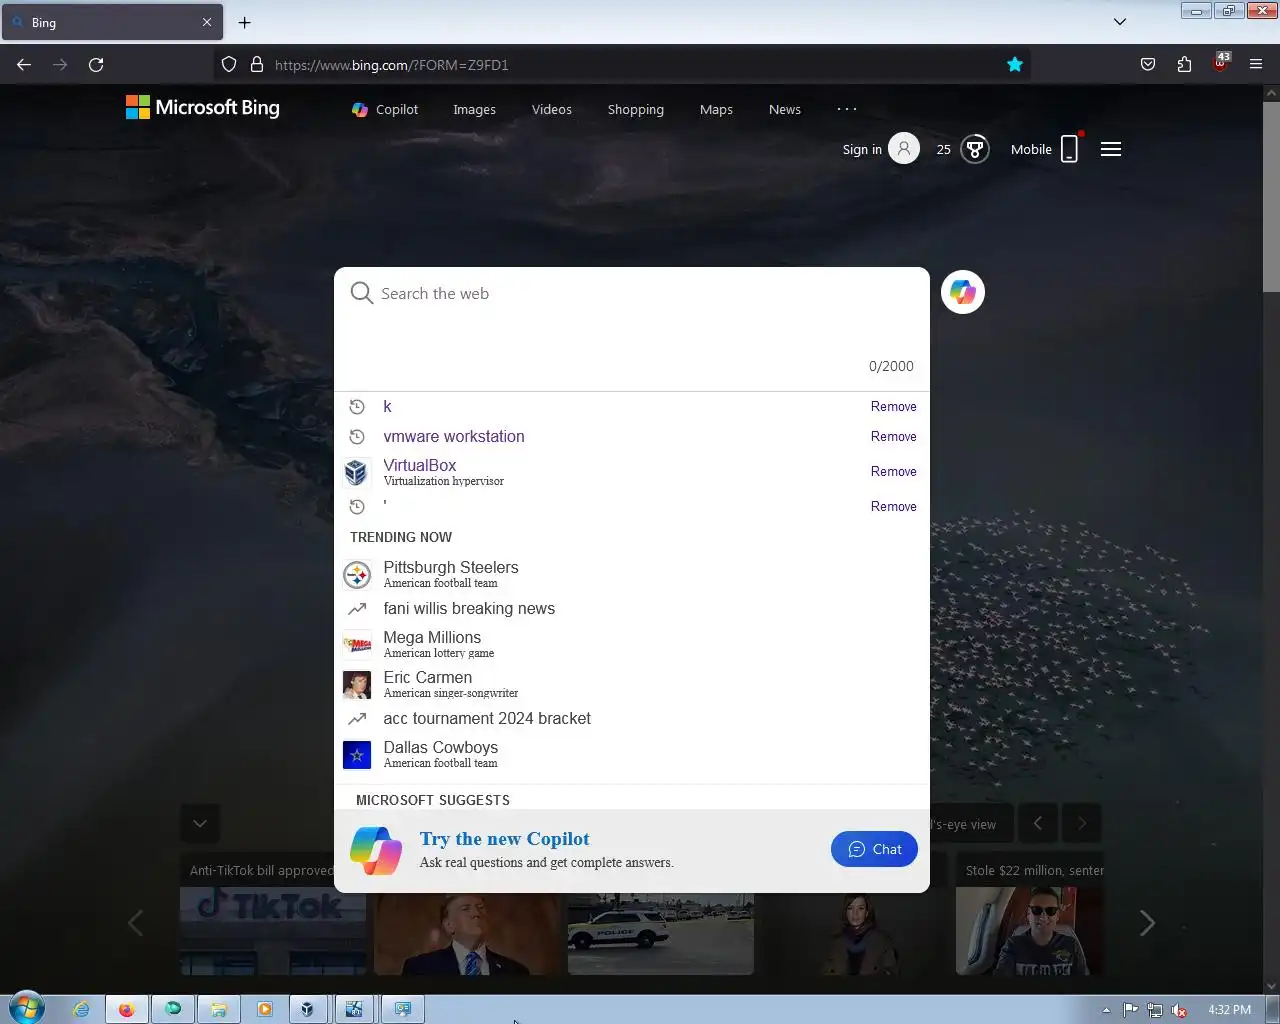Close the Bing browser tab

click(207, 22)
